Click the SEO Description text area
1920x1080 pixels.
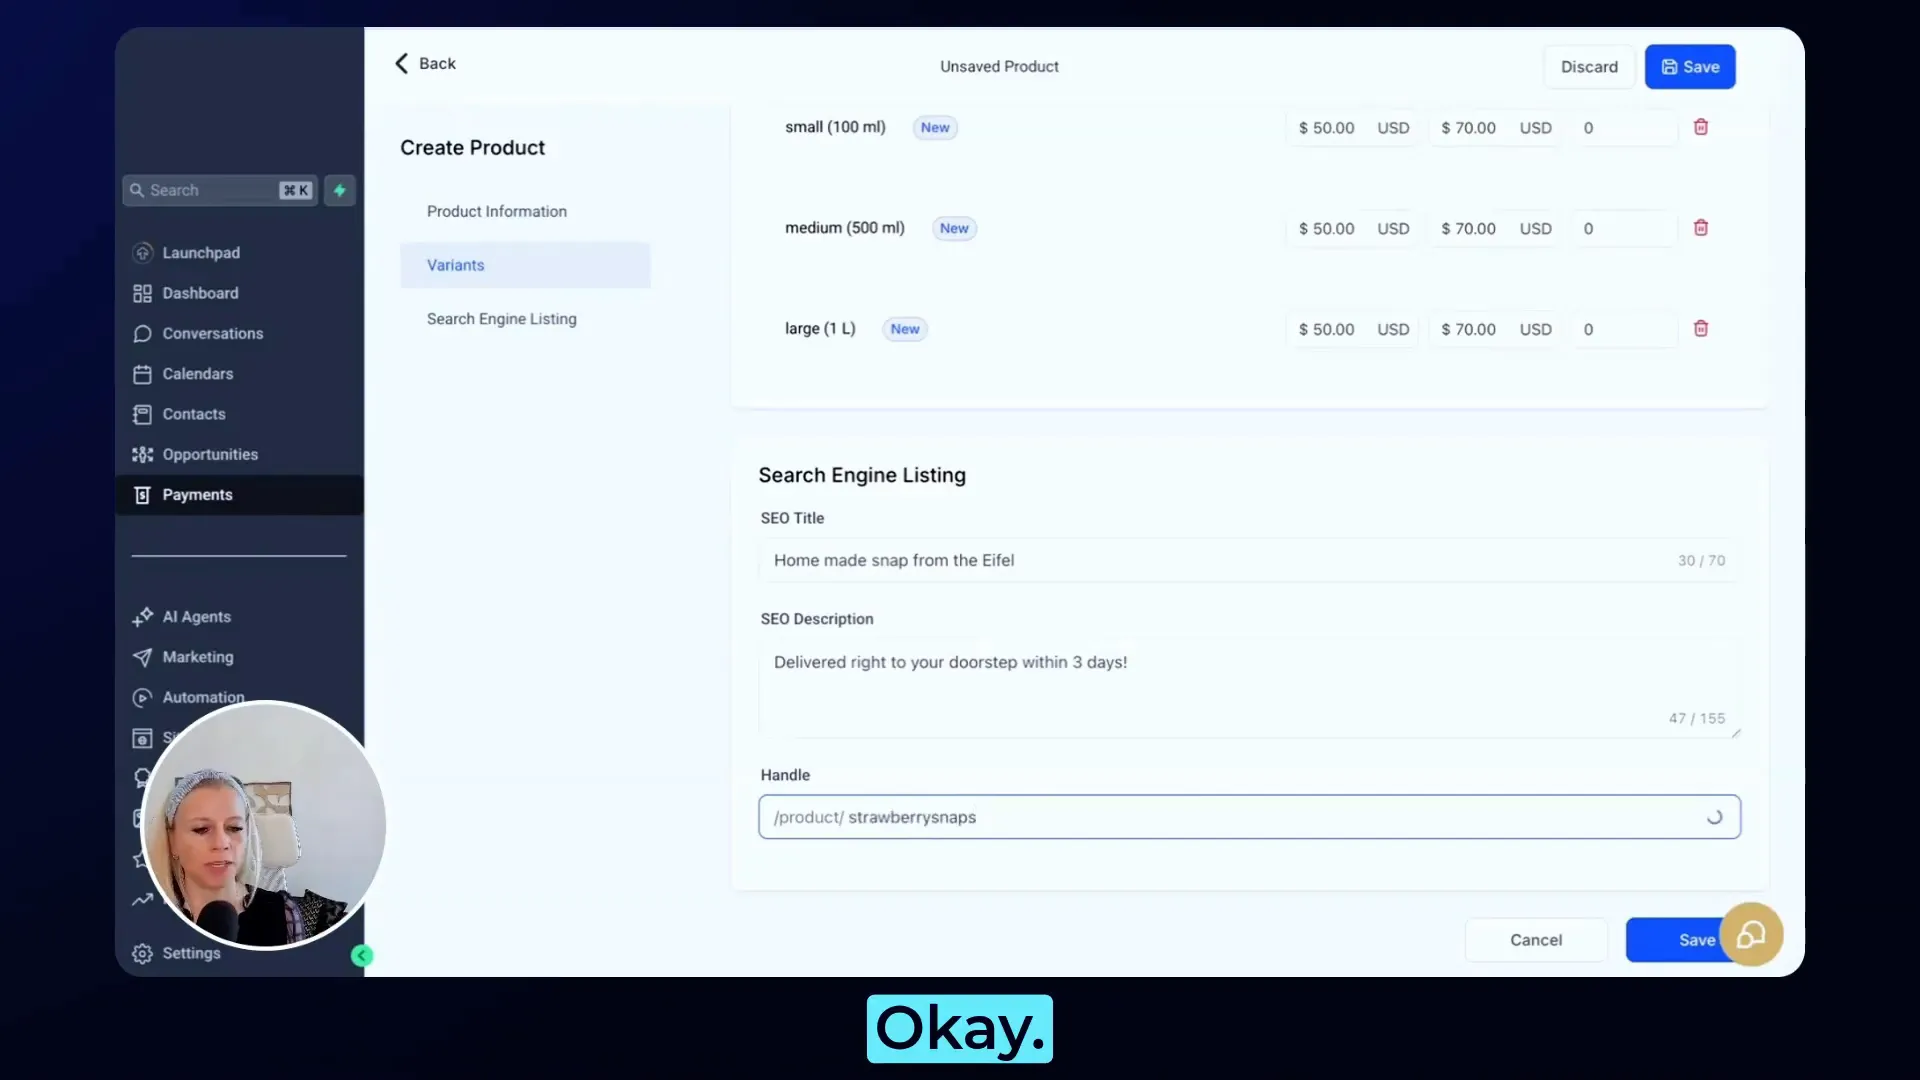tap(1249, 688)
